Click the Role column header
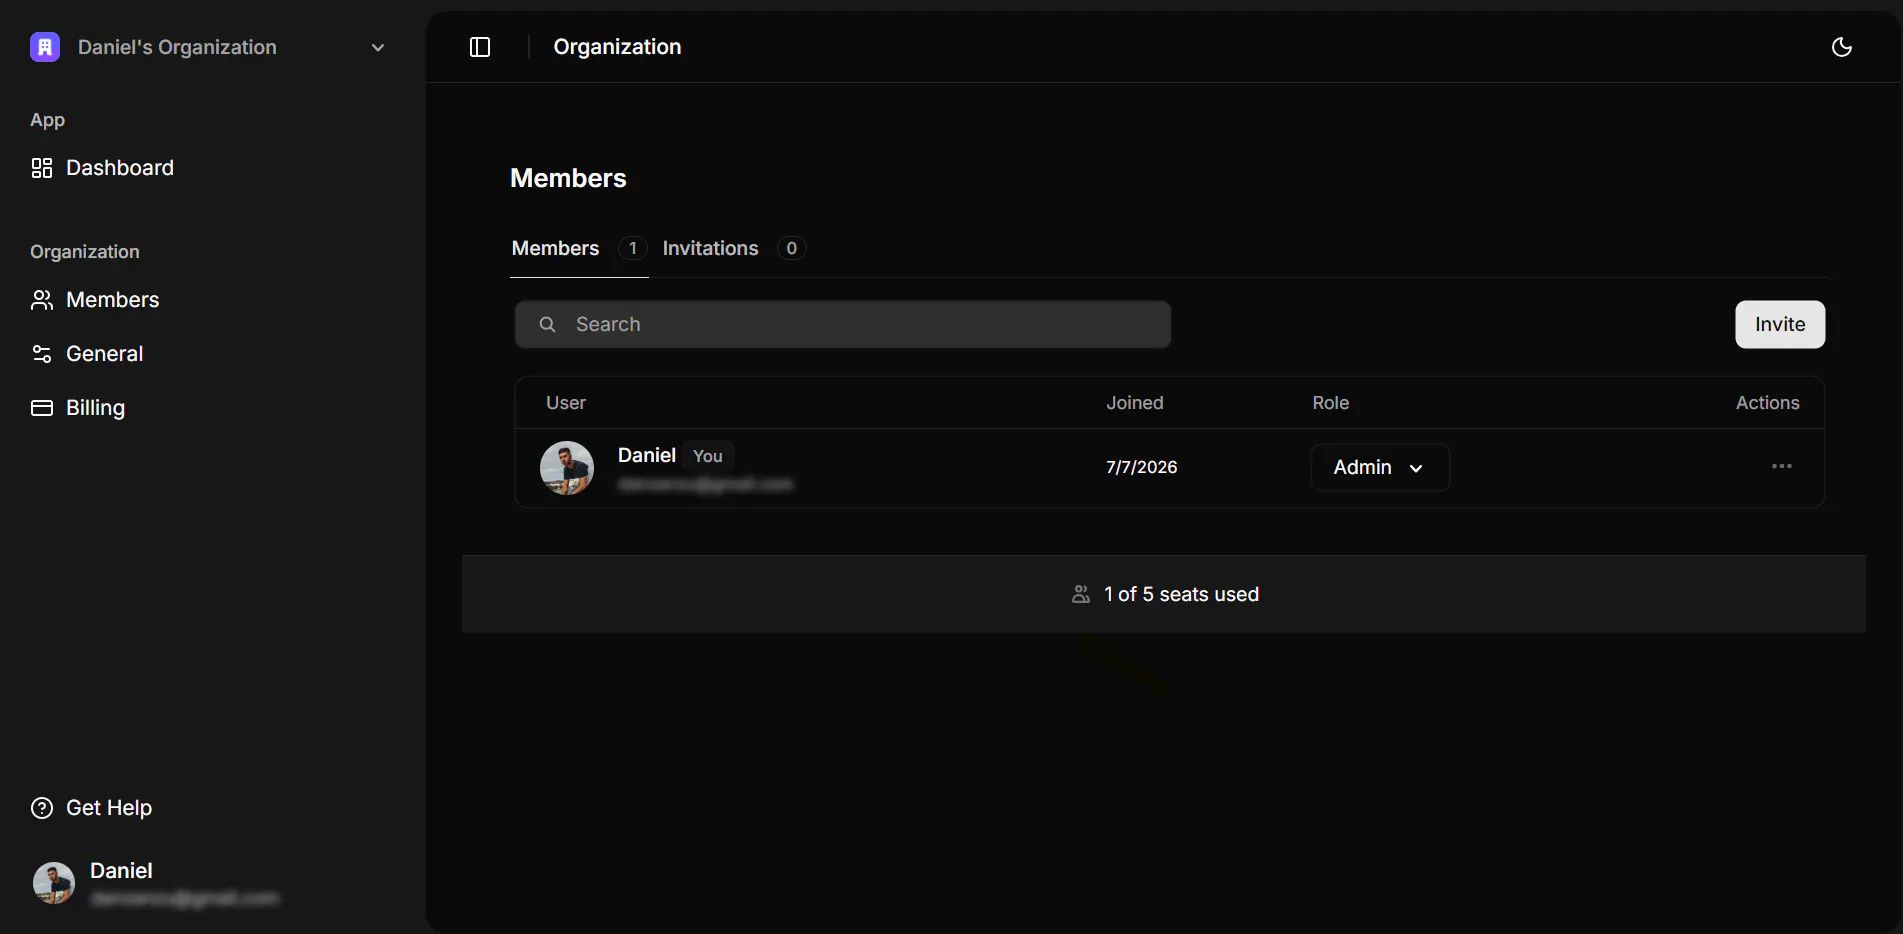1903x934 pixels. point(1331,403)
